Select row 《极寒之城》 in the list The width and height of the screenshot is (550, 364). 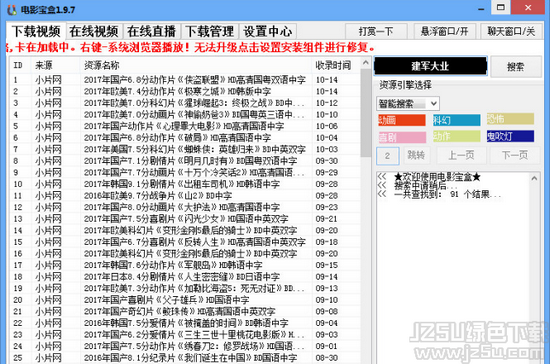(185, 92)
